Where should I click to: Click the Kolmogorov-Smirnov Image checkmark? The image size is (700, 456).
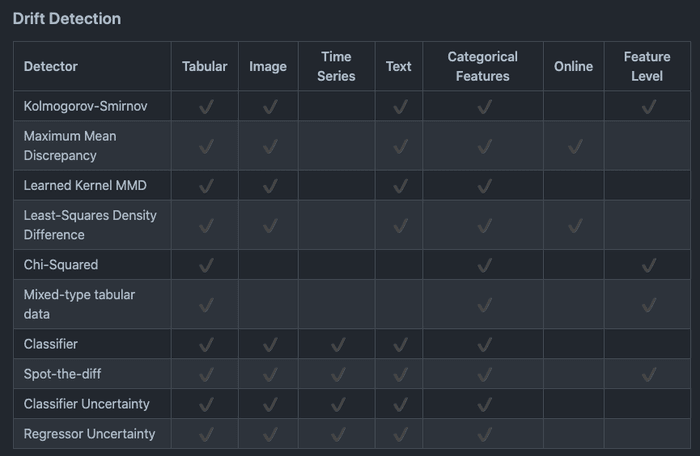coord(269,106)
